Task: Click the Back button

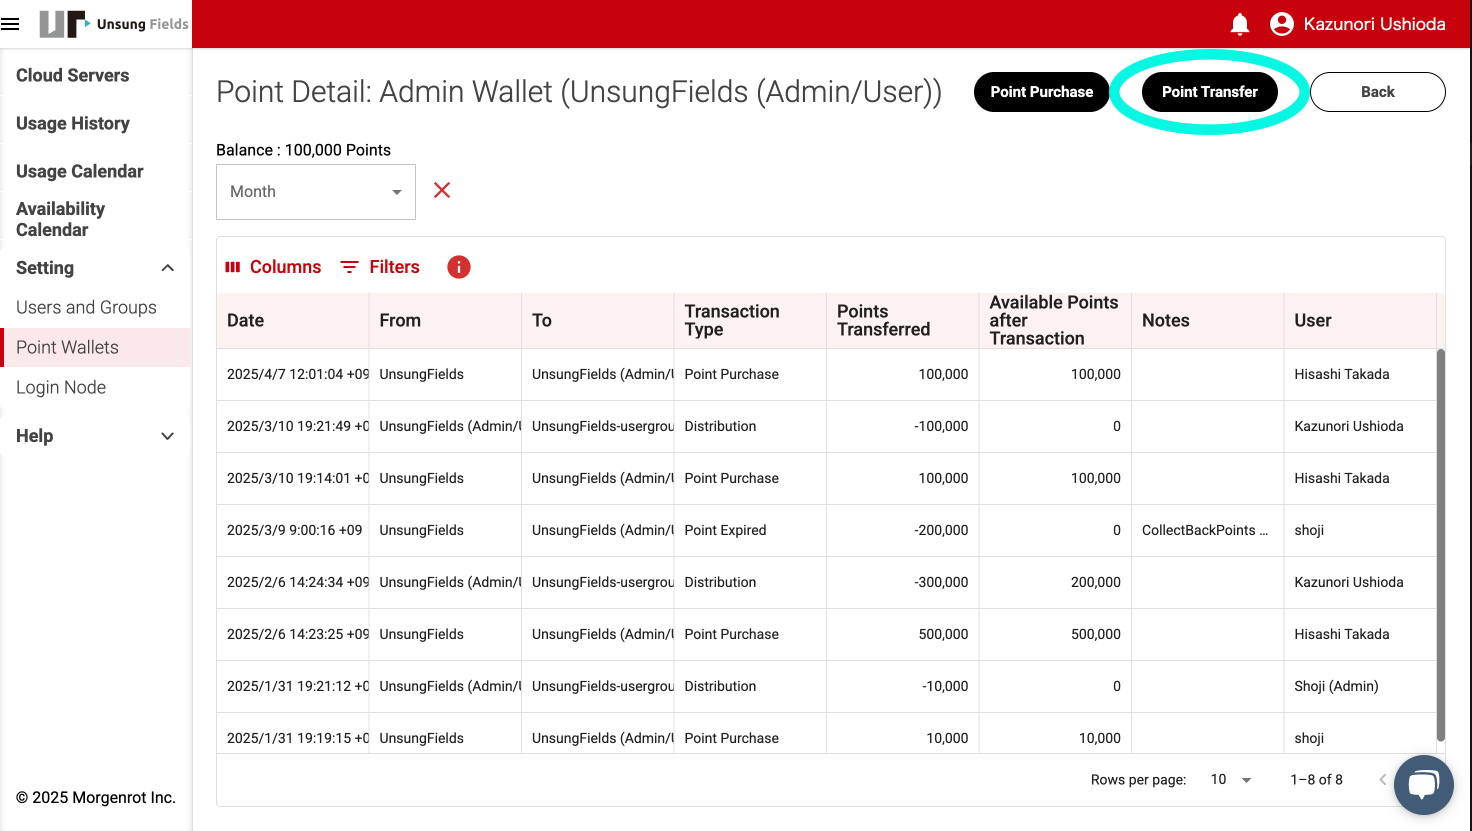Action: pyautogui.click(x=1377, y=92)
